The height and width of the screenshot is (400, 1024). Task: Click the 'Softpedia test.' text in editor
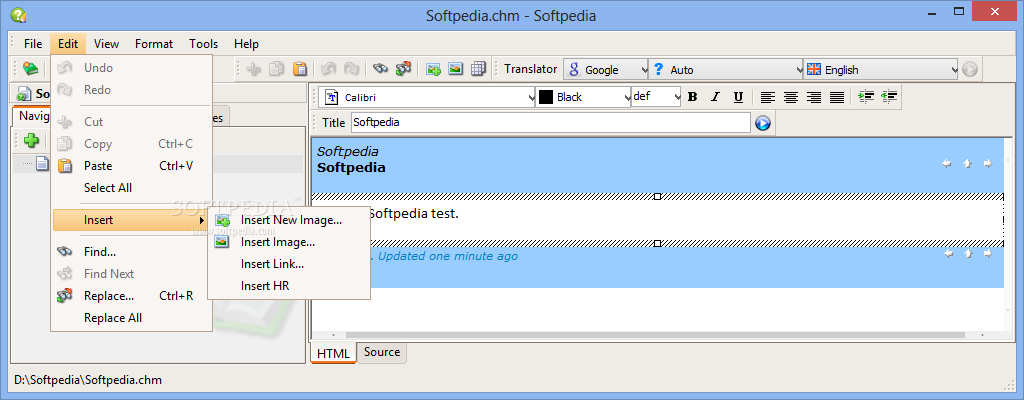pos(414,214)
